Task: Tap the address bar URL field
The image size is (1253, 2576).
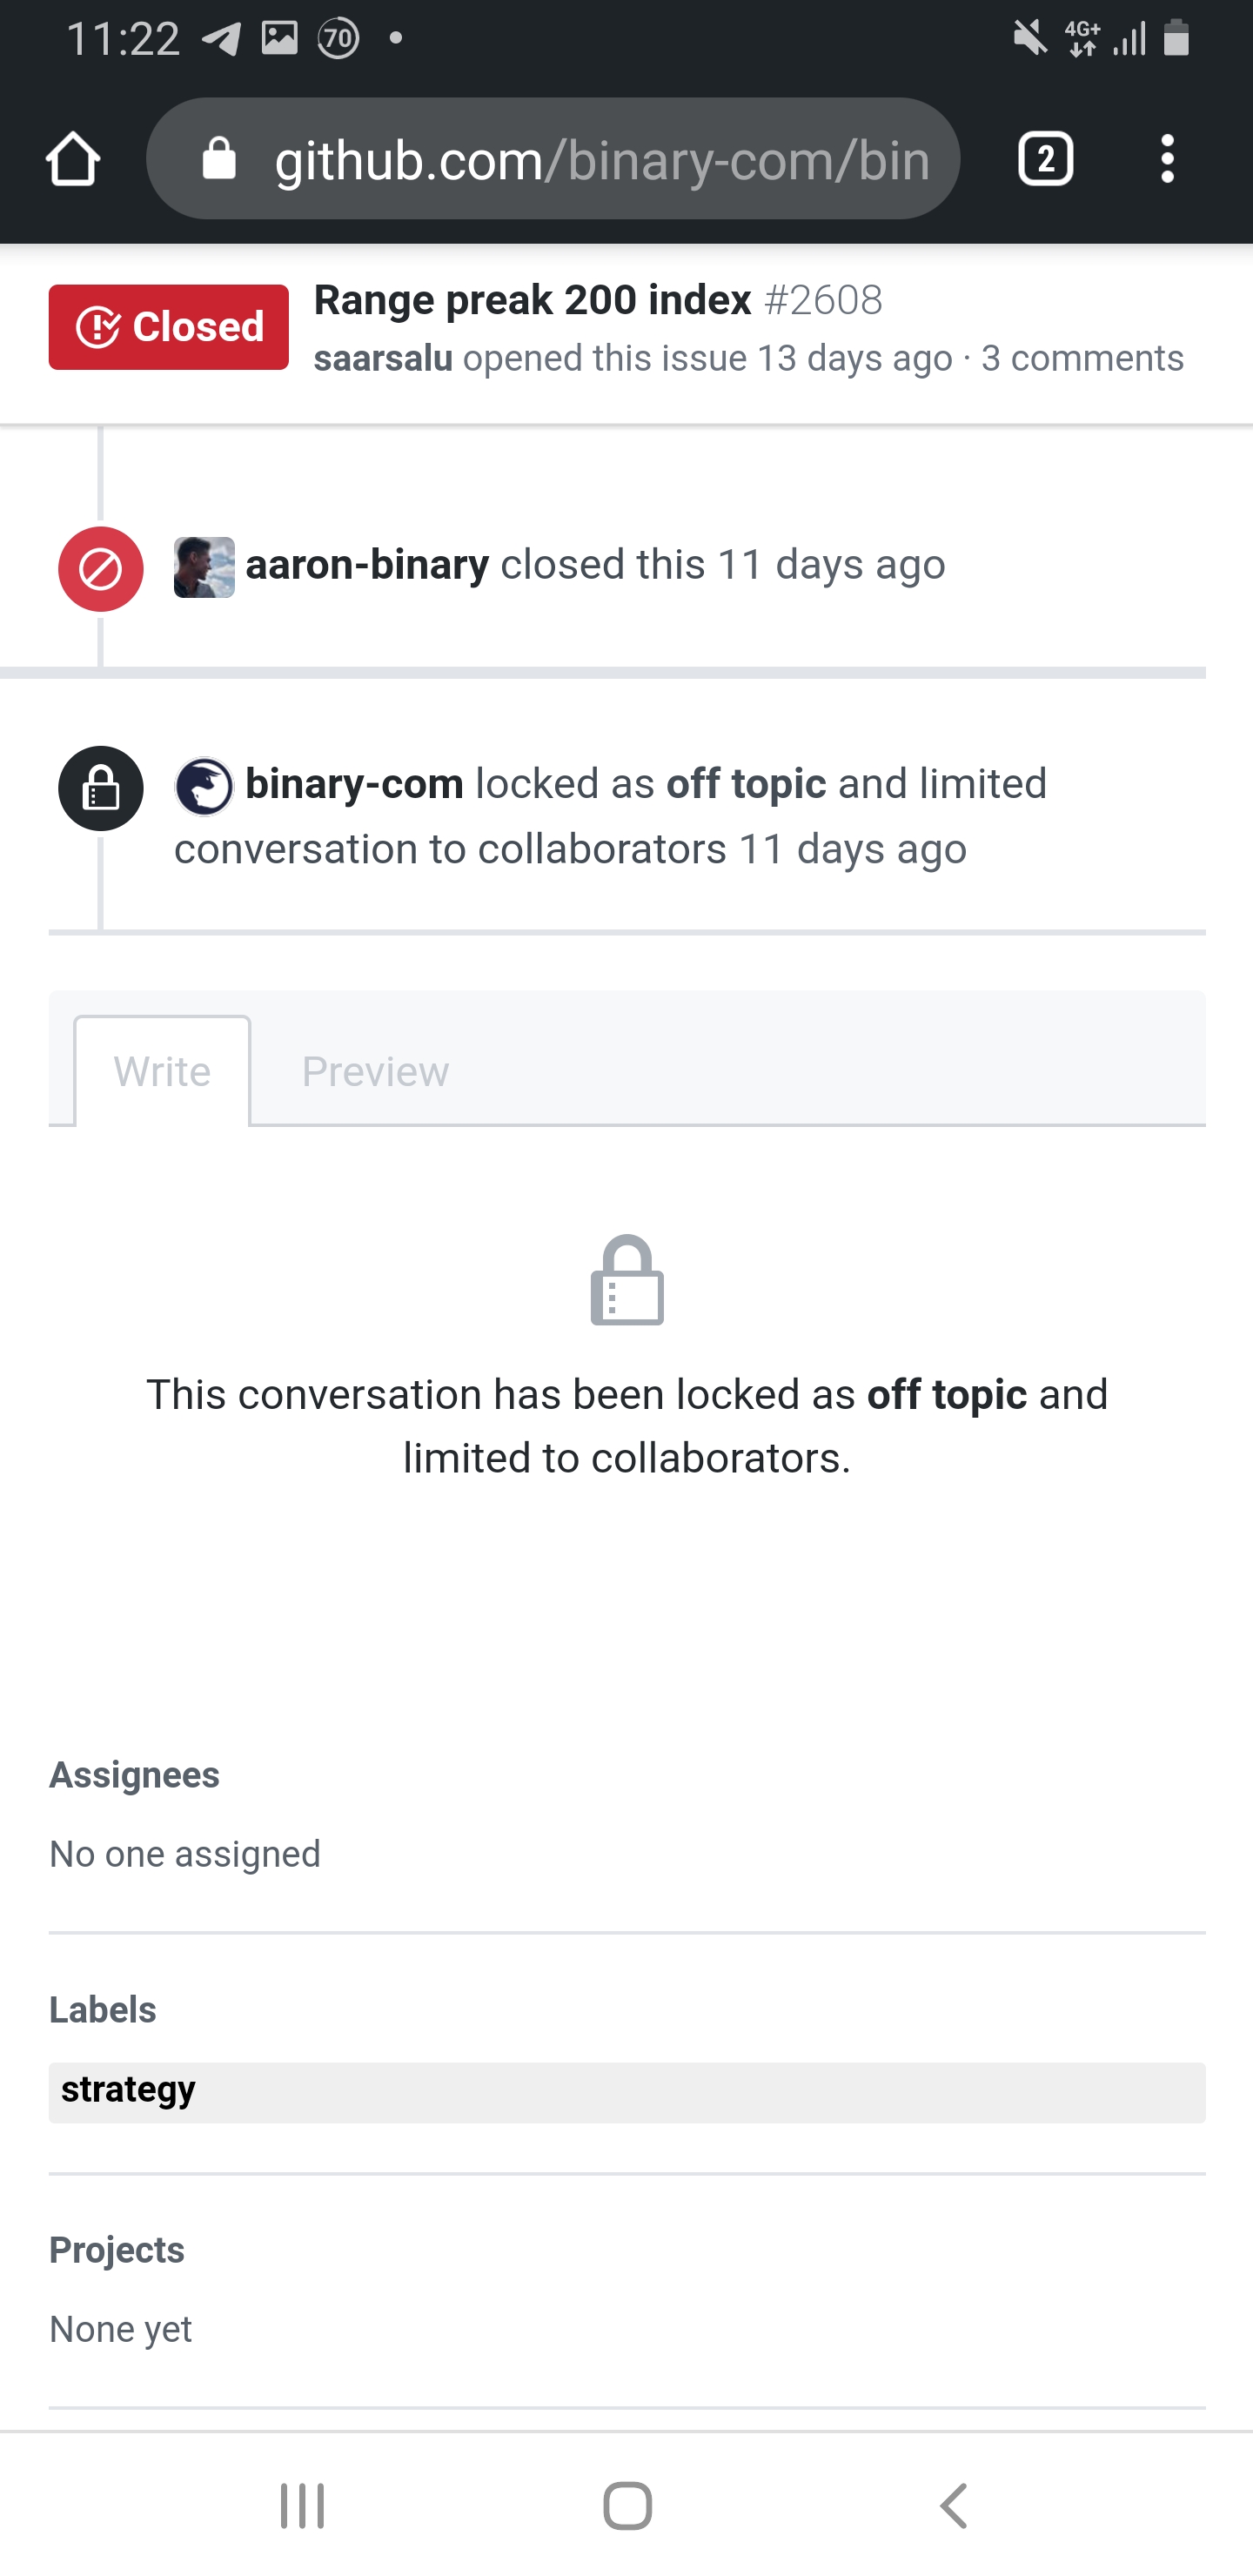Action: pyautogui.click(x=600, y=158)
